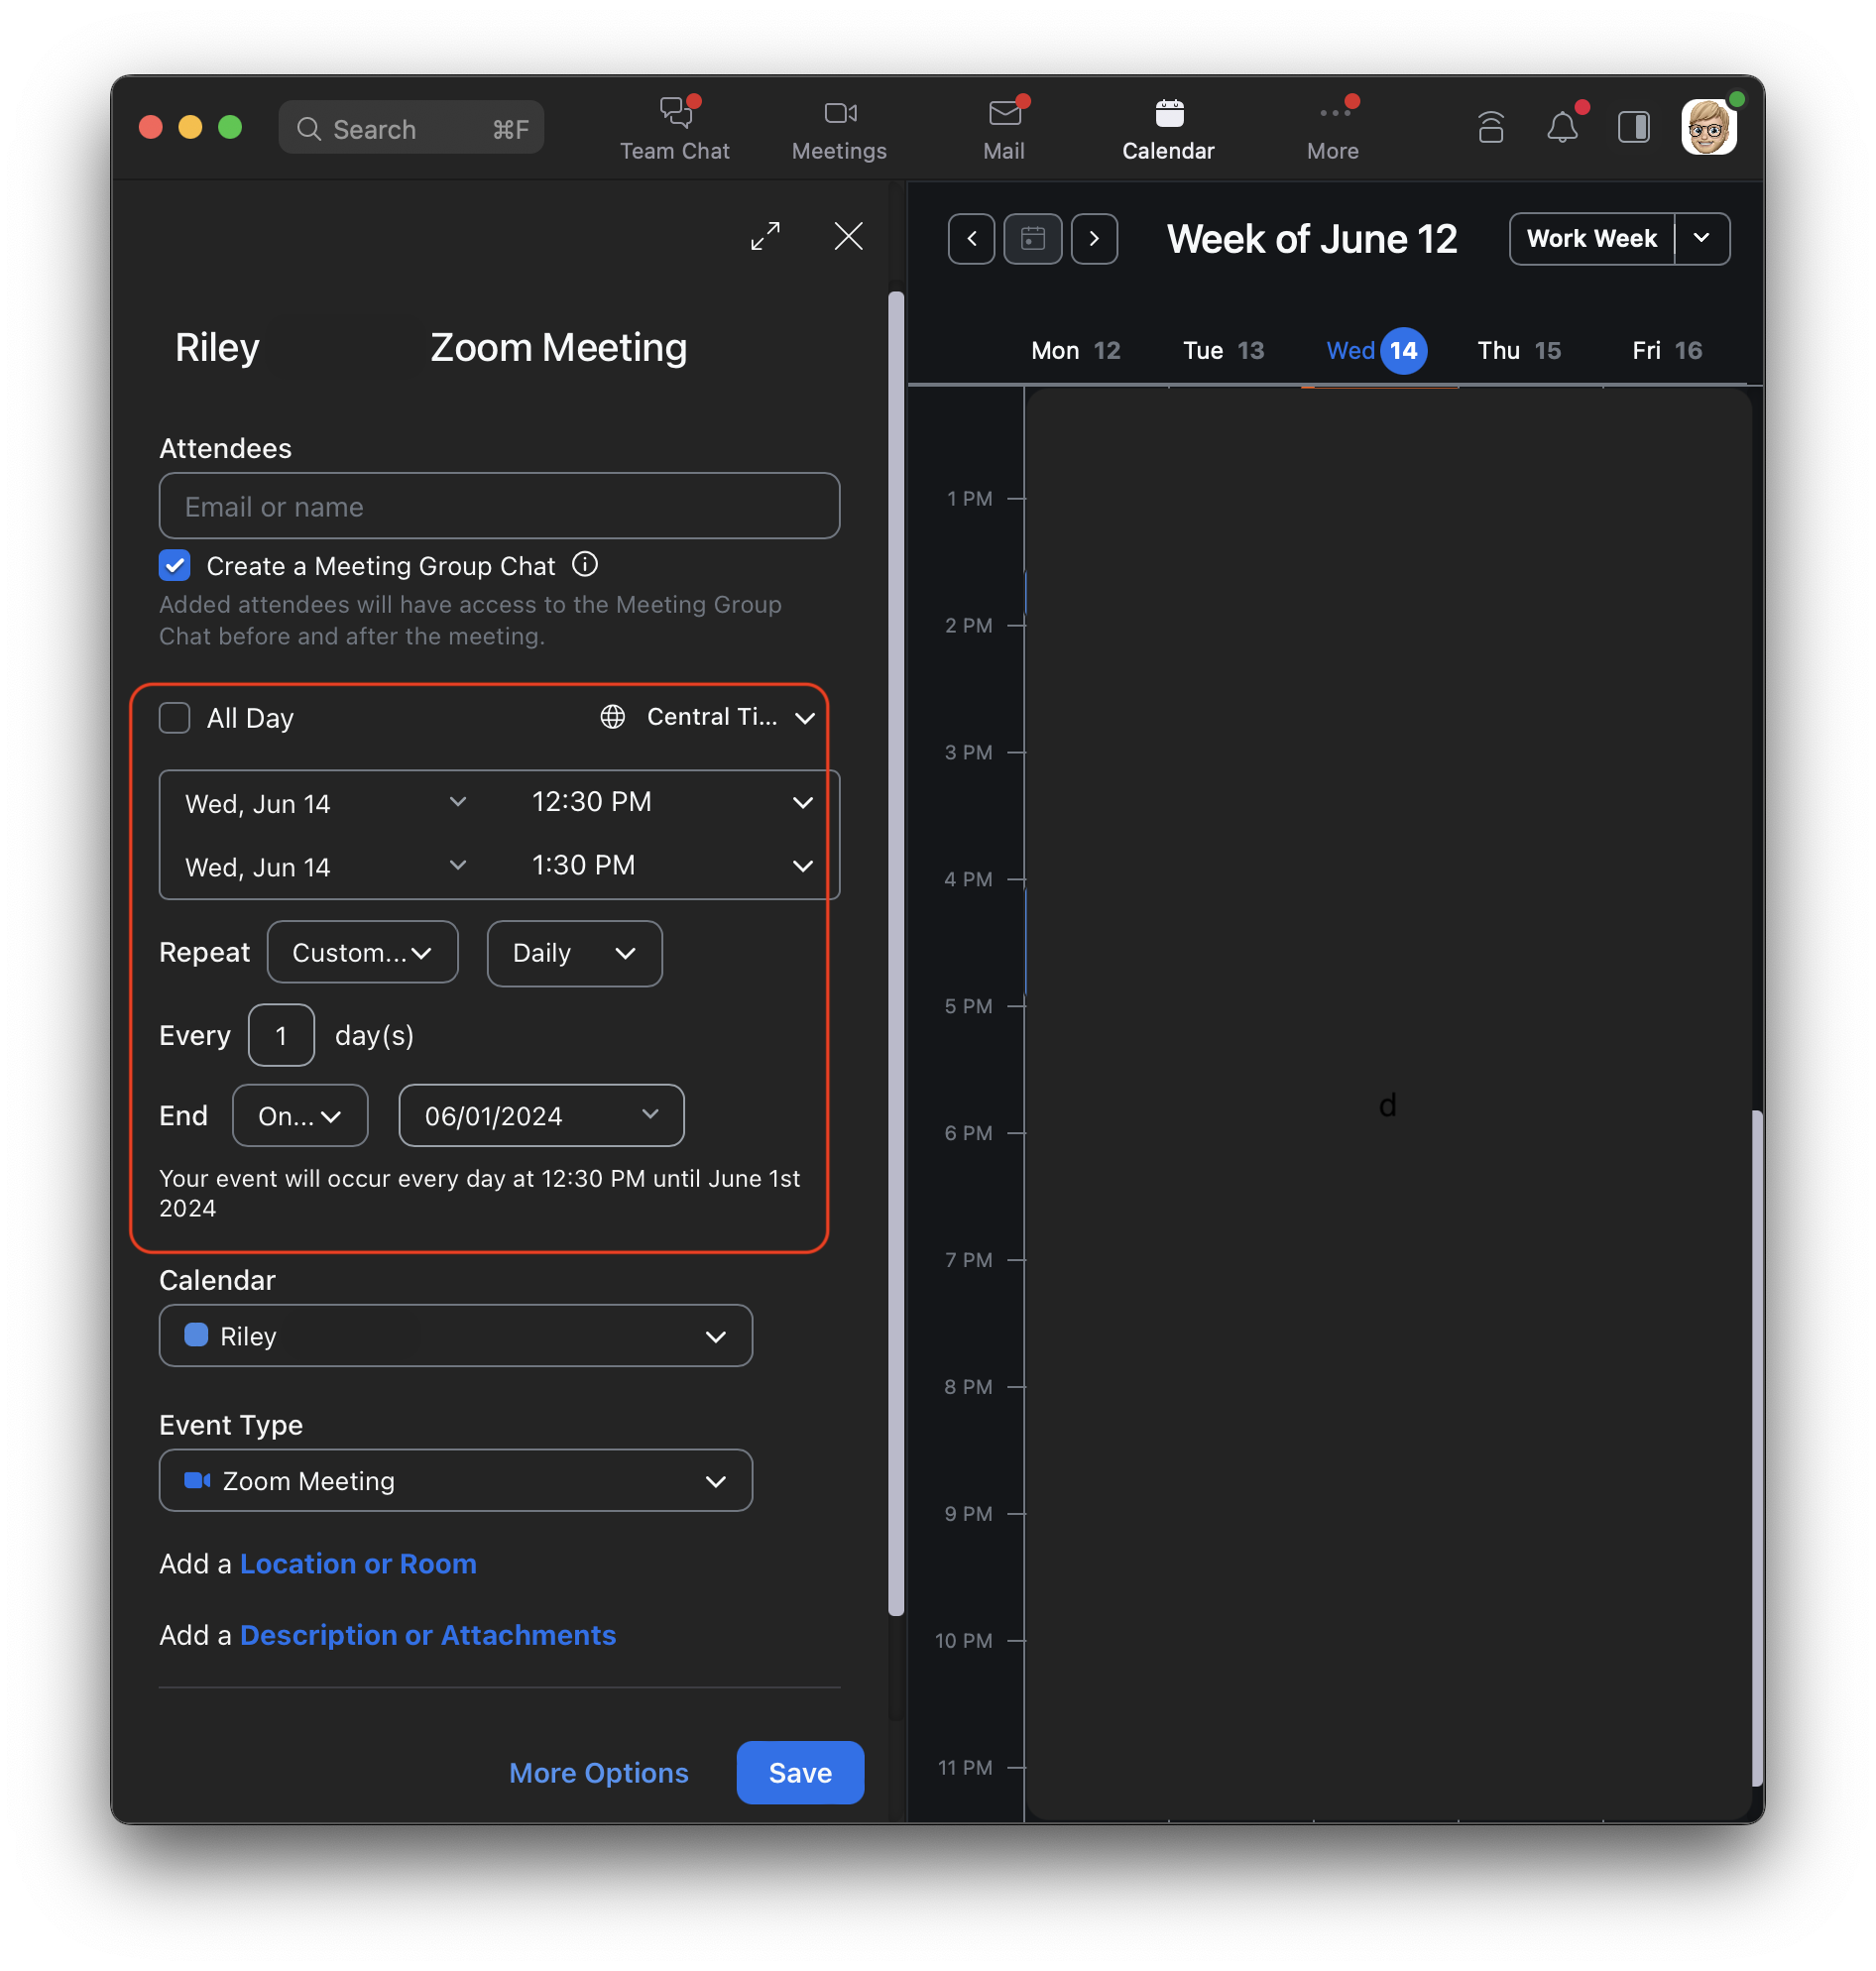Select Fri 16 column header
Viewport: 1876px width, 1971px height.
point(1667,351)
